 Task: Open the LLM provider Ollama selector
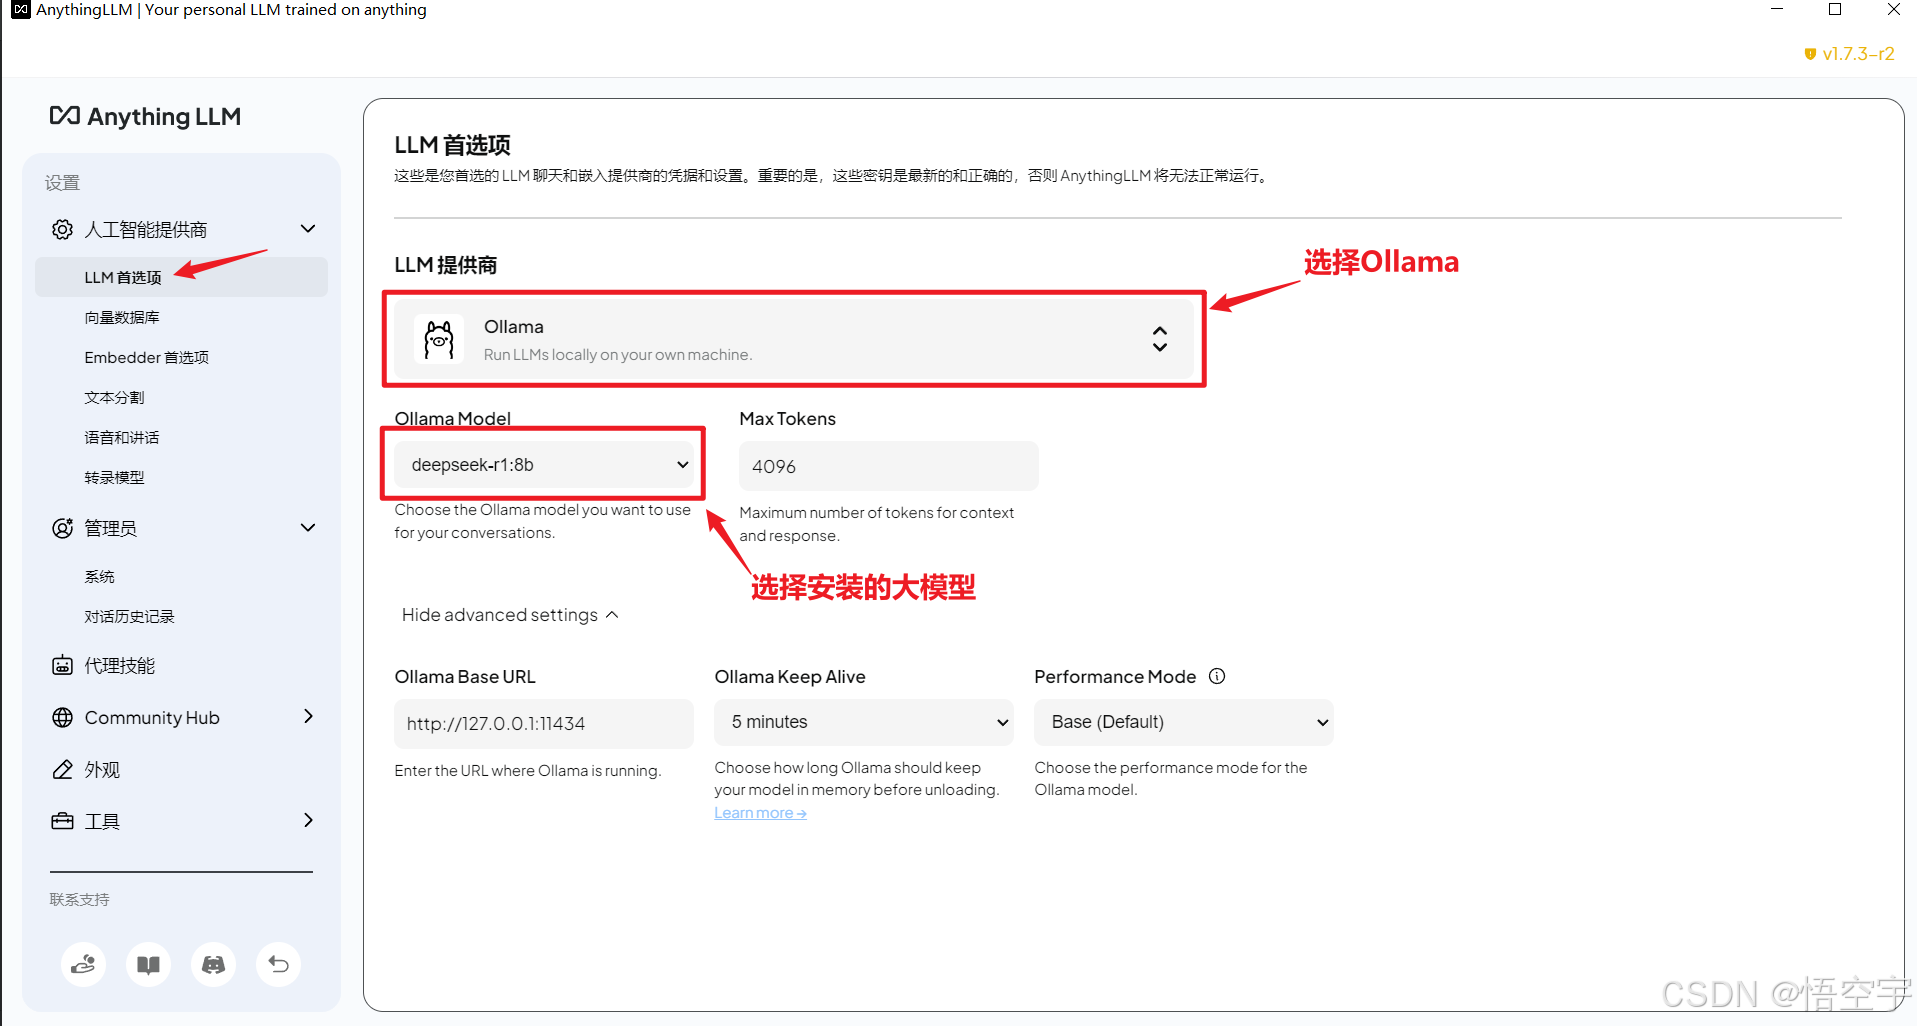tap(795, 340)
